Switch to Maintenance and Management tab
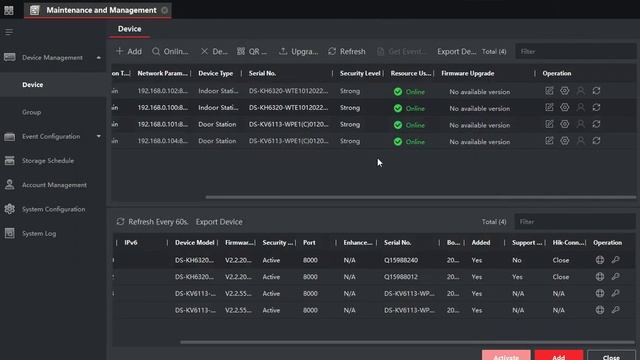This screenshot has width=640, height=360. [98, 10]
